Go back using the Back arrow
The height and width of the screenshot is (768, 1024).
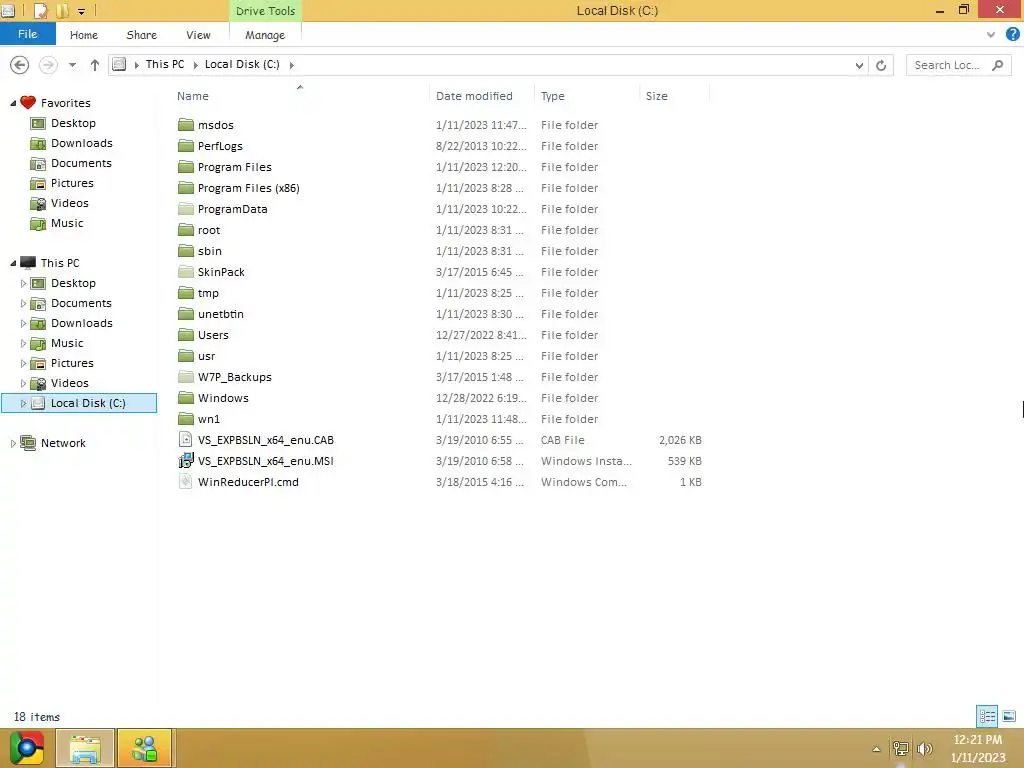(20, 65)
